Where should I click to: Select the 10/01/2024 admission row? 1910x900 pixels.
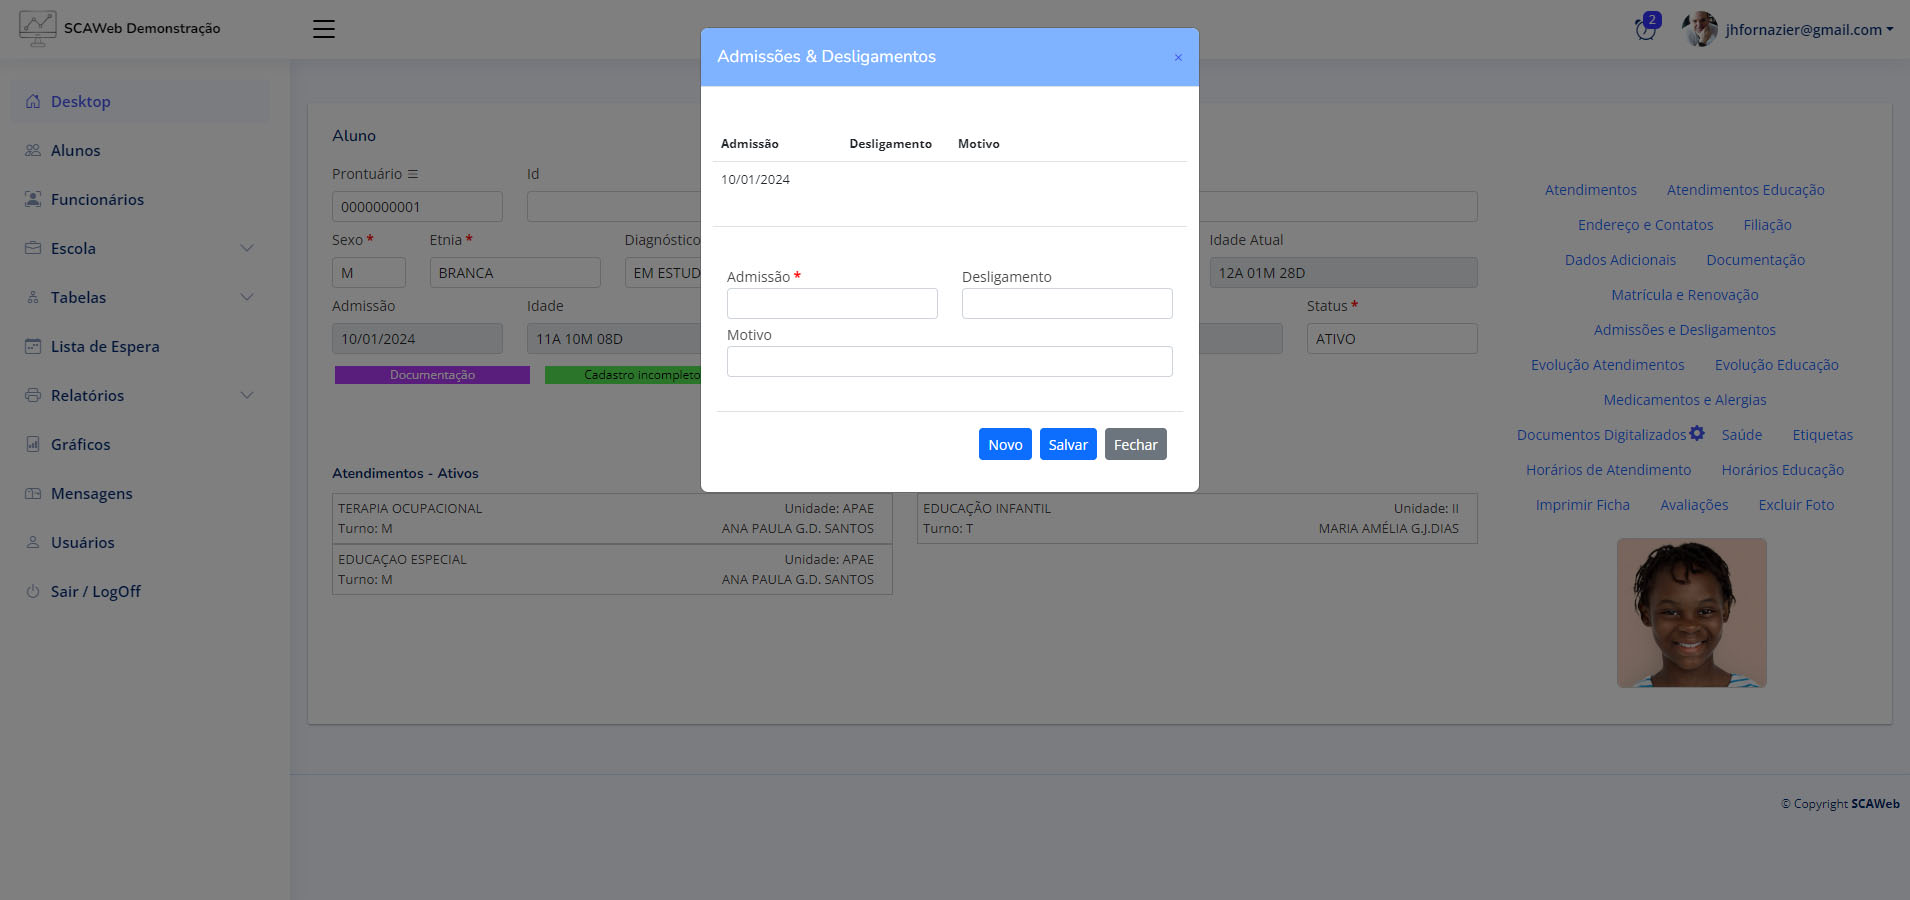click(755, 180)
